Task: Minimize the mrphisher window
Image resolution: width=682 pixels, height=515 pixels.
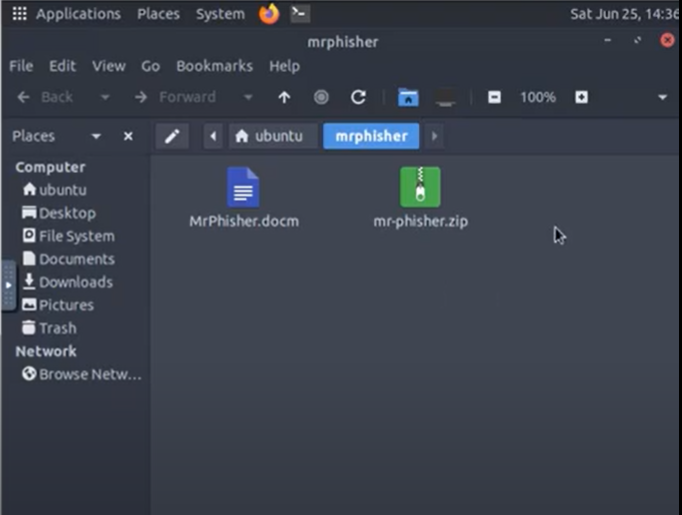Action: 608,40
